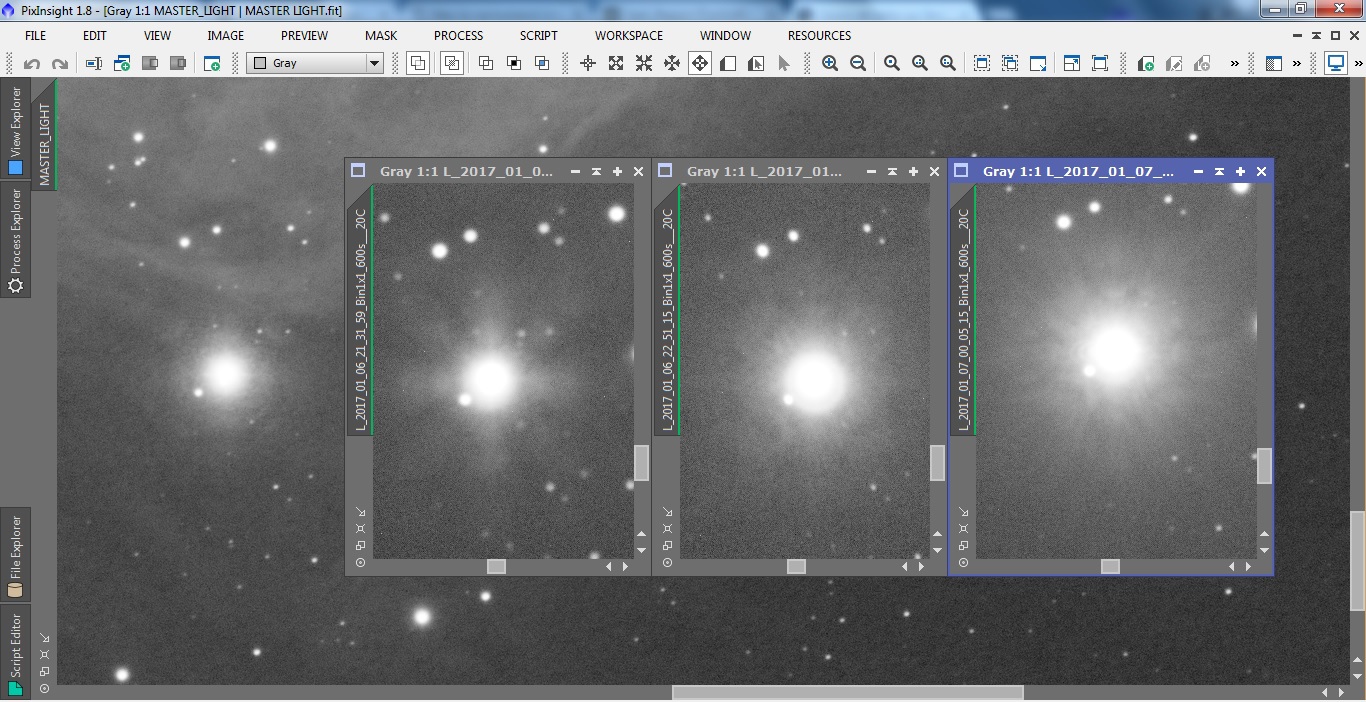The height and width of the screenshot is (702, 1366).
Task: Click the diagonal arrow icon in second window's corner
Action: (x=667, y=512)
